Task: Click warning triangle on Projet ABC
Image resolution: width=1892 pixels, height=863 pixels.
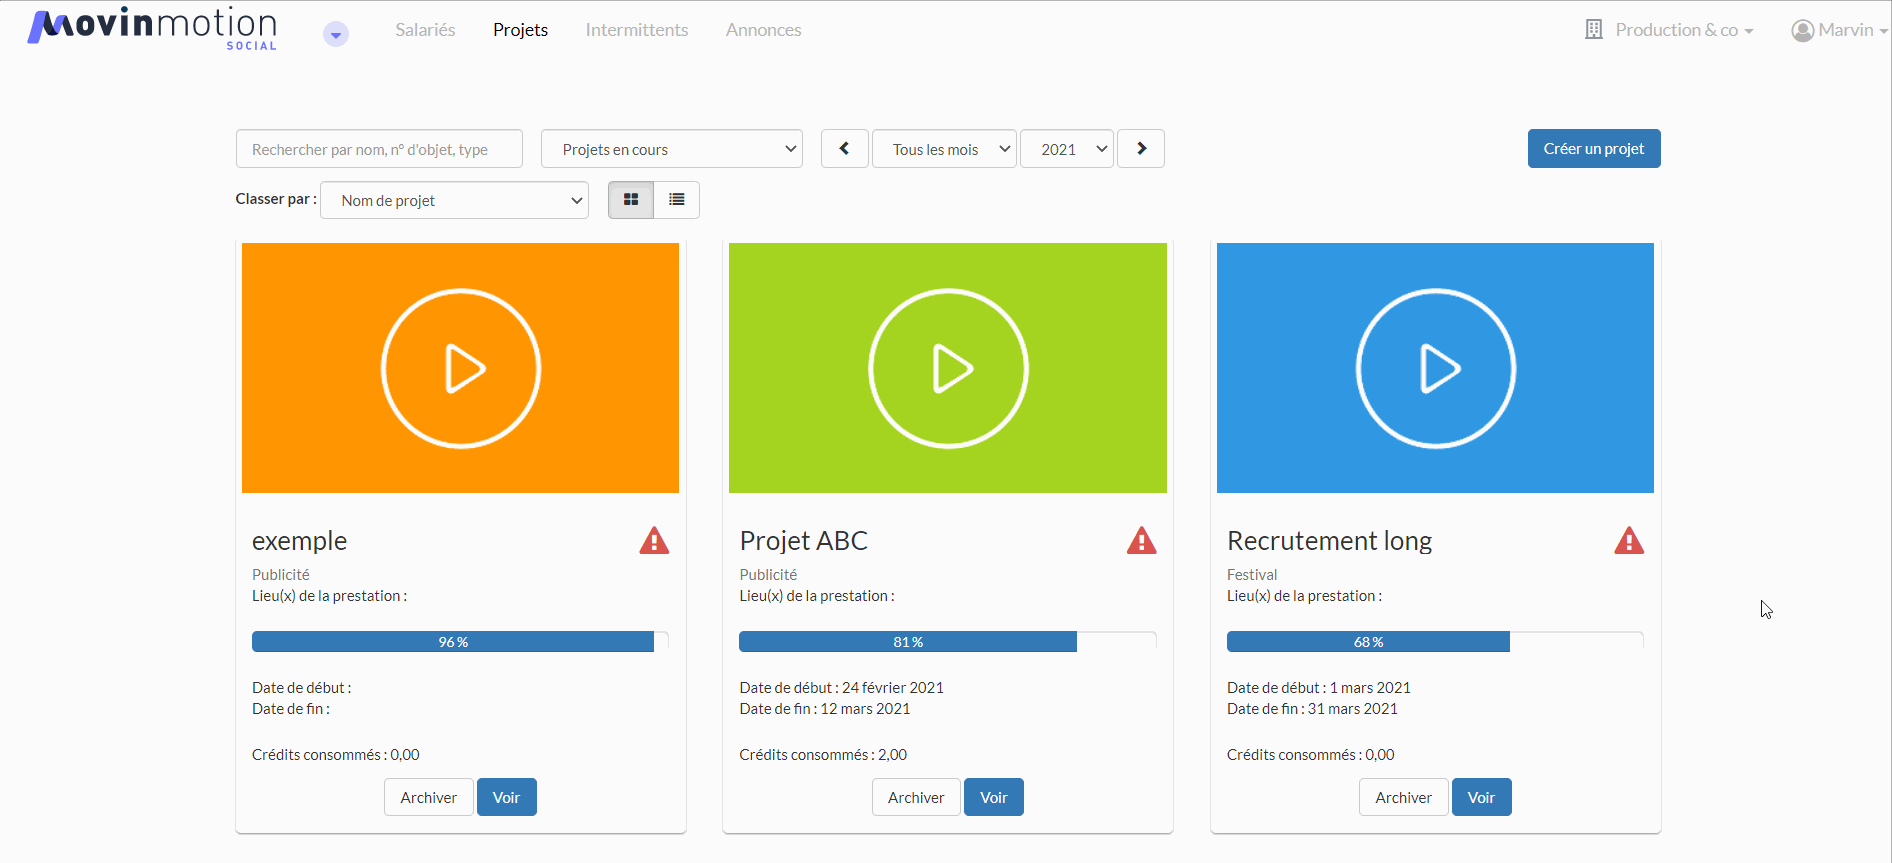Action: (x=1141, y=541)
